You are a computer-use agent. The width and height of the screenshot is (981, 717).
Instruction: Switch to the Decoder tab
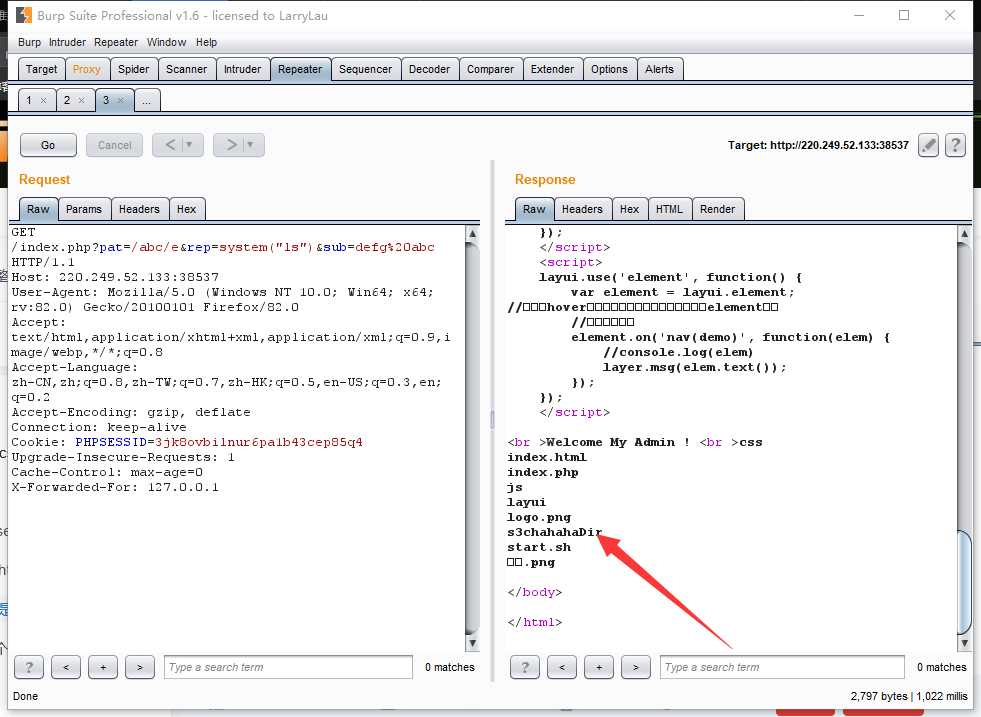pyautogui.click(x=429, y=69)
